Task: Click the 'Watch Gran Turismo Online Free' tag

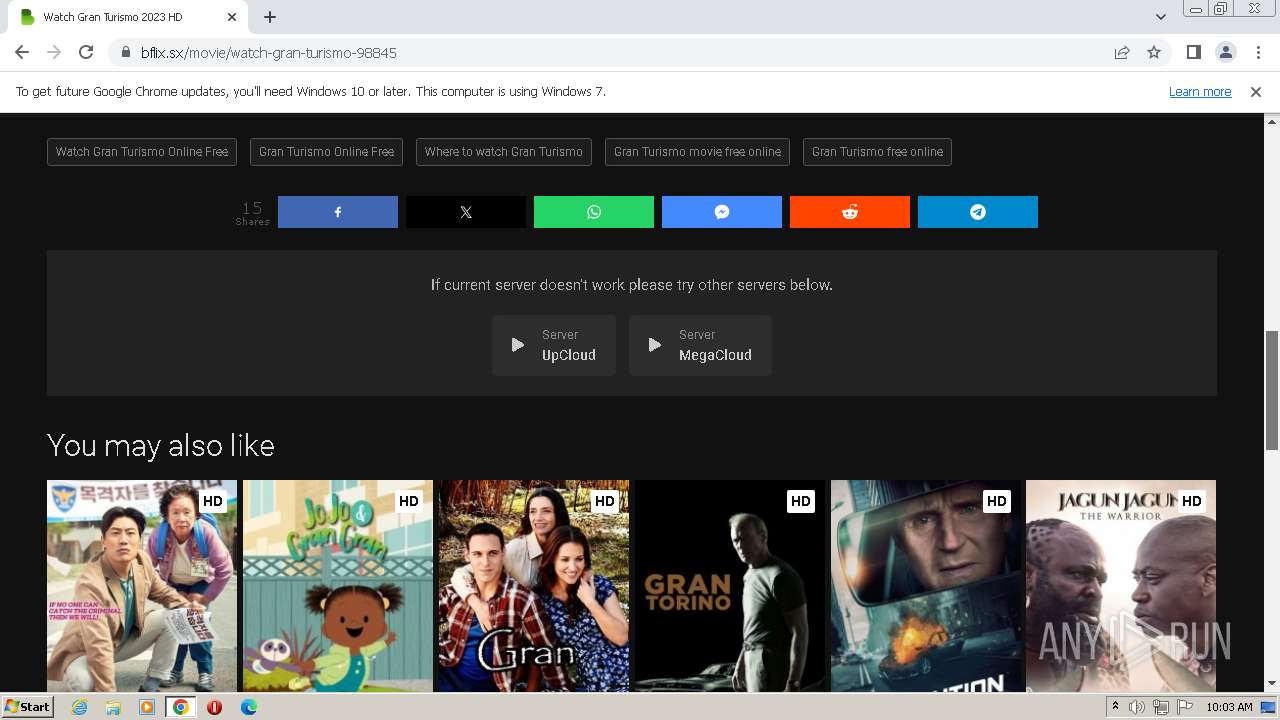Action: click(x=142, y=152)
